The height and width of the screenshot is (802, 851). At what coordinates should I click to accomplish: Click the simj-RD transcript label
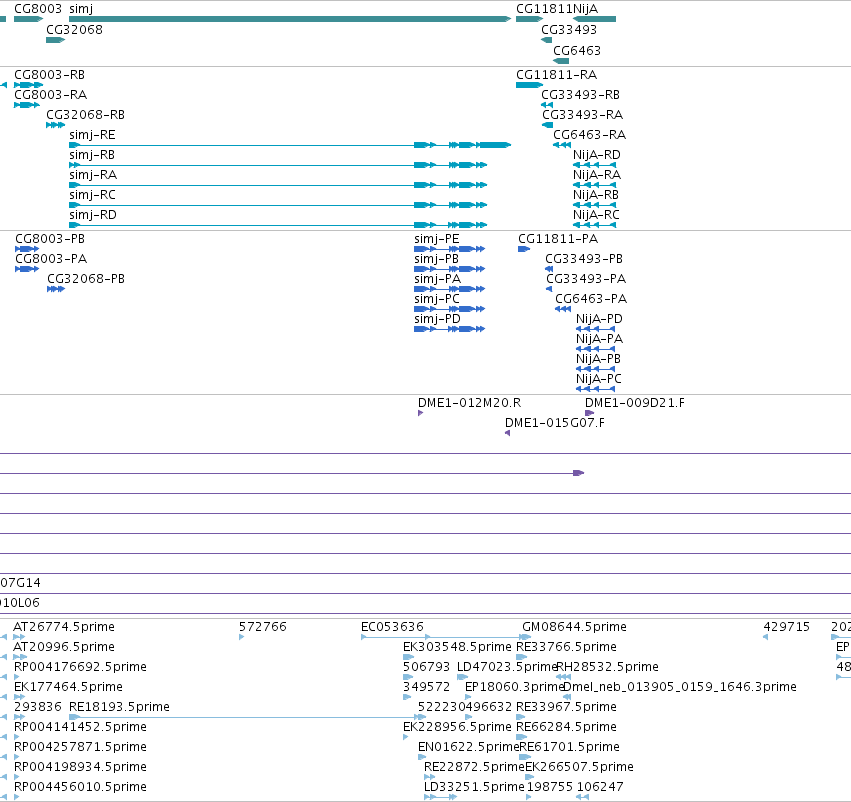(x=93, y=215)
